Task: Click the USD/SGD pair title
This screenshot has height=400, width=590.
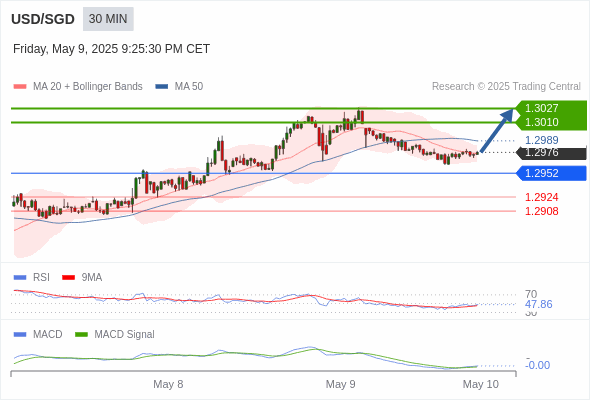Action: tap(43, 19)
